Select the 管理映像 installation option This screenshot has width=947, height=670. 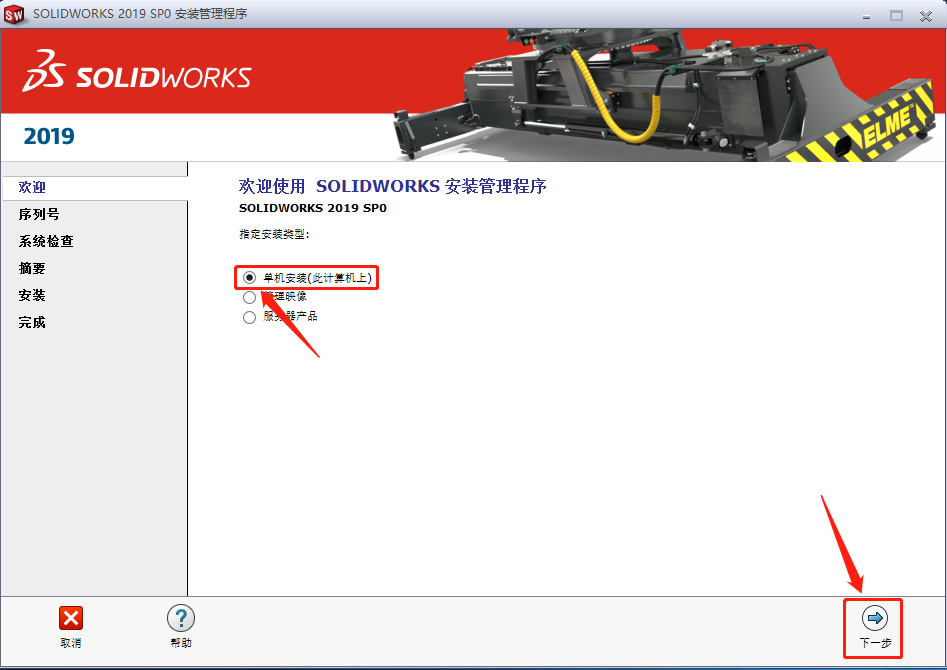click(248, 297)
